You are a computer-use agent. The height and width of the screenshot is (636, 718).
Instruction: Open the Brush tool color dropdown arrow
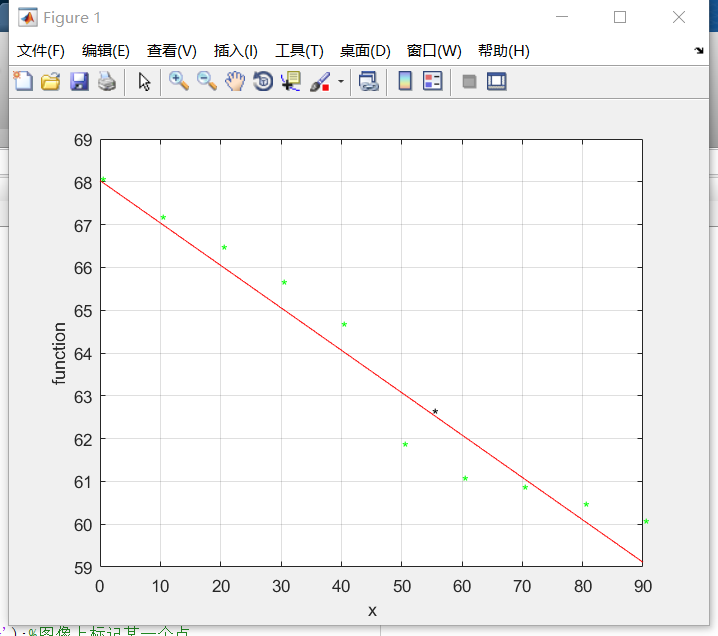[341, 82]
